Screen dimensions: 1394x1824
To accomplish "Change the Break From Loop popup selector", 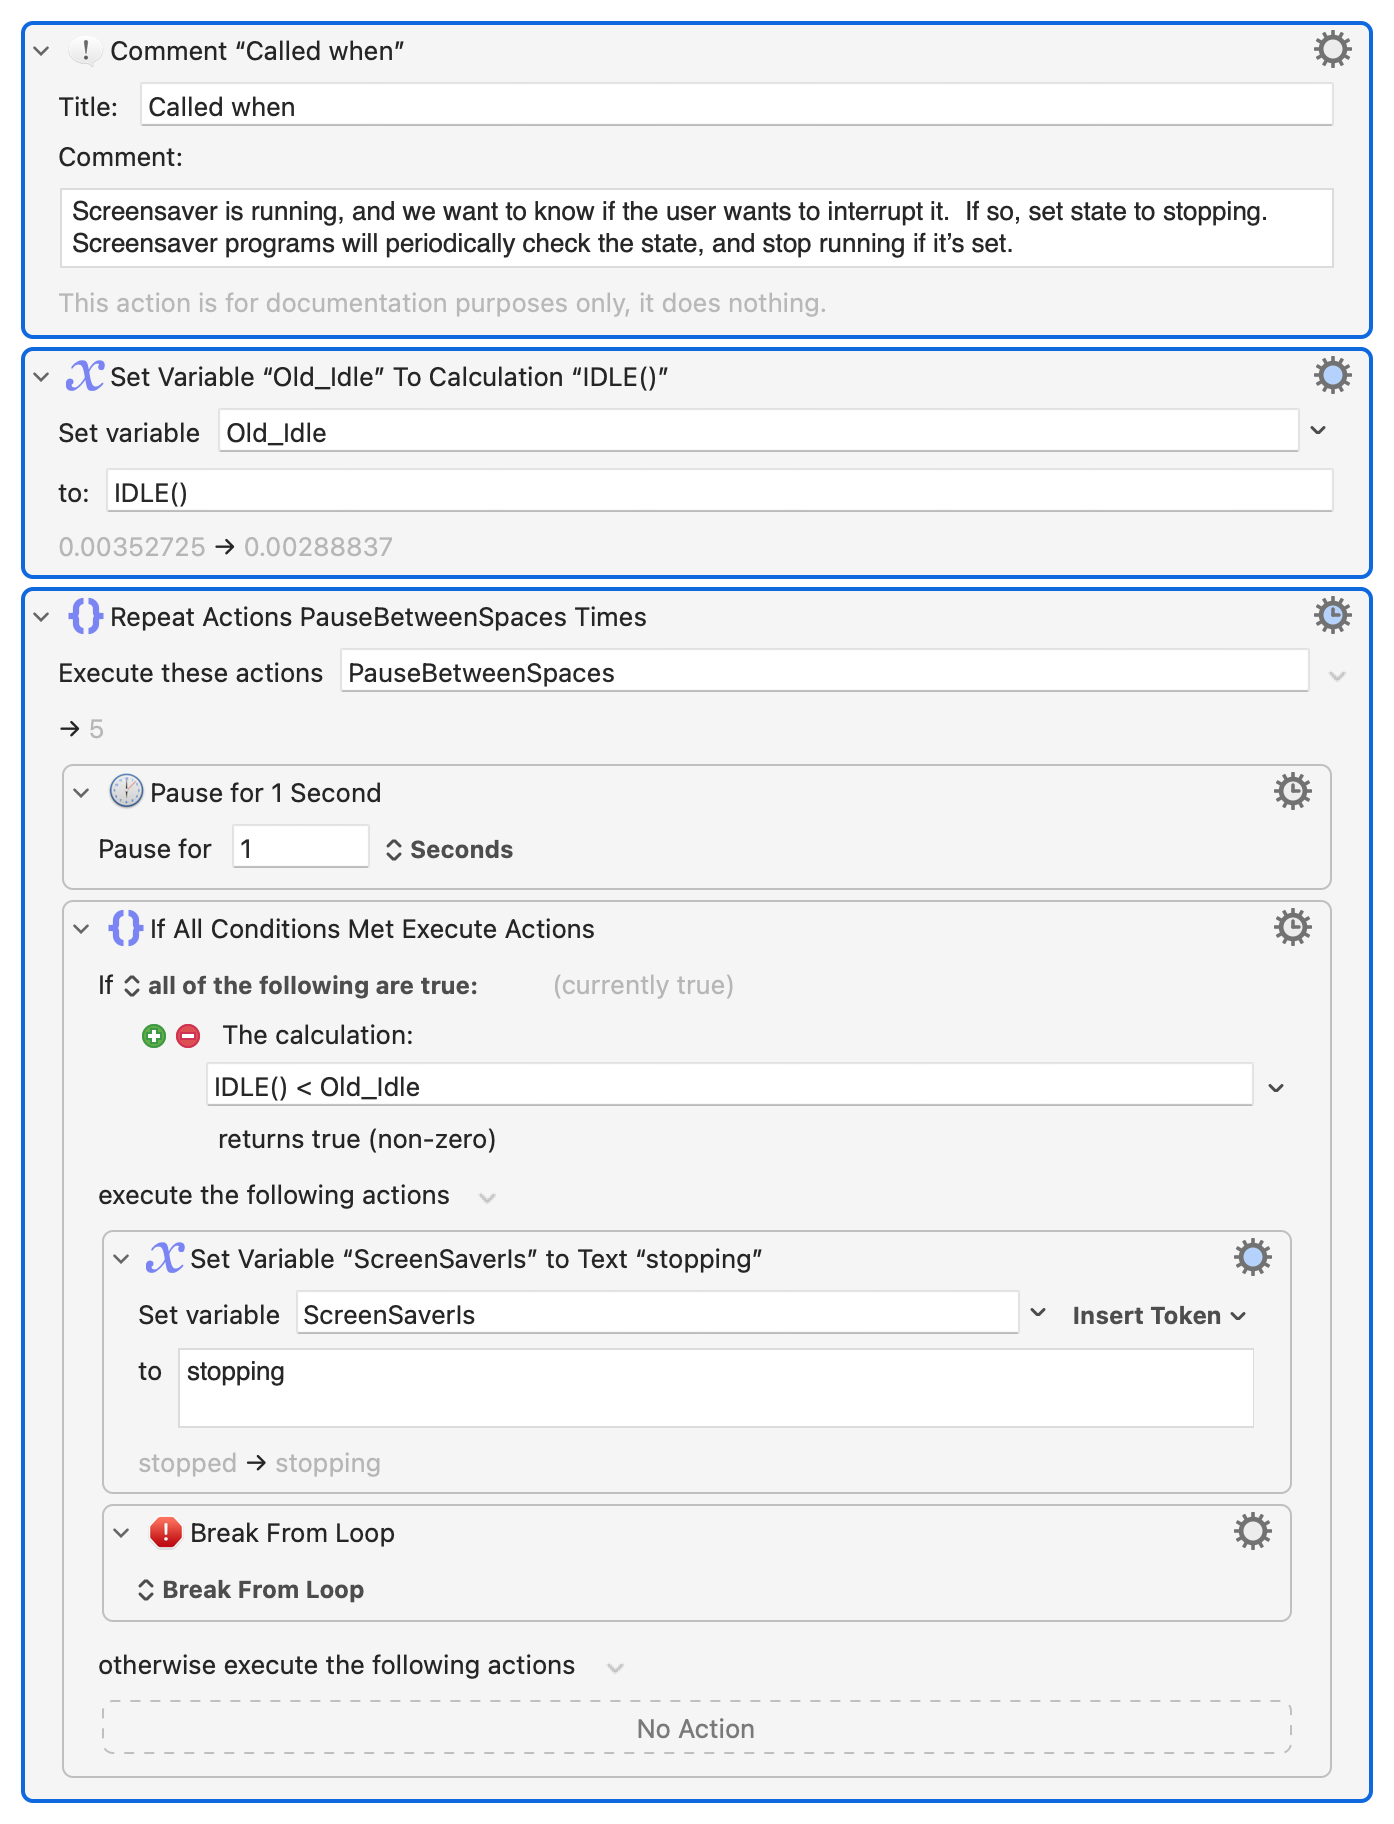I will click(250, 1589).
